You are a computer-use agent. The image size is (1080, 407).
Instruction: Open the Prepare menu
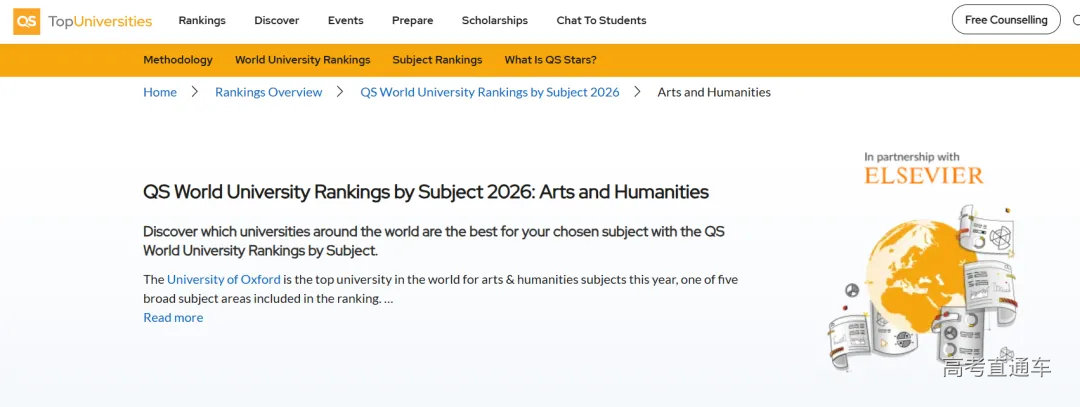point(413,21)
